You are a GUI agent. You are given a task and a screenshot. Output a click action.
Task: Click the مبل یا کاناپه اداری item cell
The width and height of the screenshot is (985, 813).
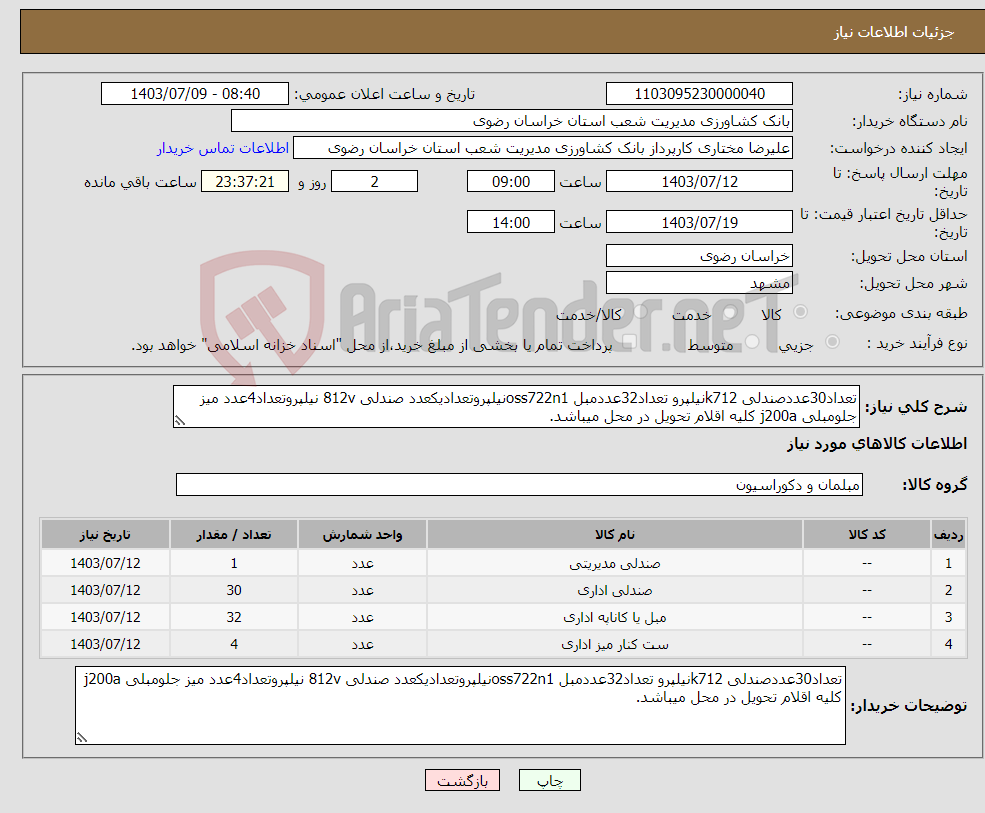(614, 618)
